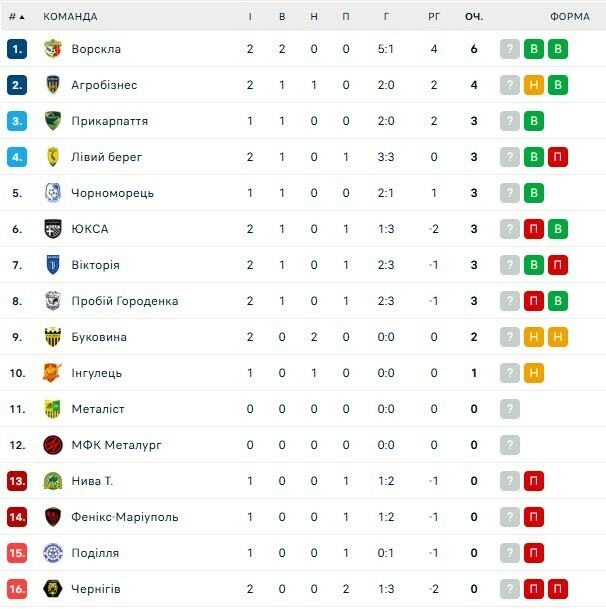Click the КОМАНДА column header
The height and width of the screenshot is (609, 606).
point(70,16)
